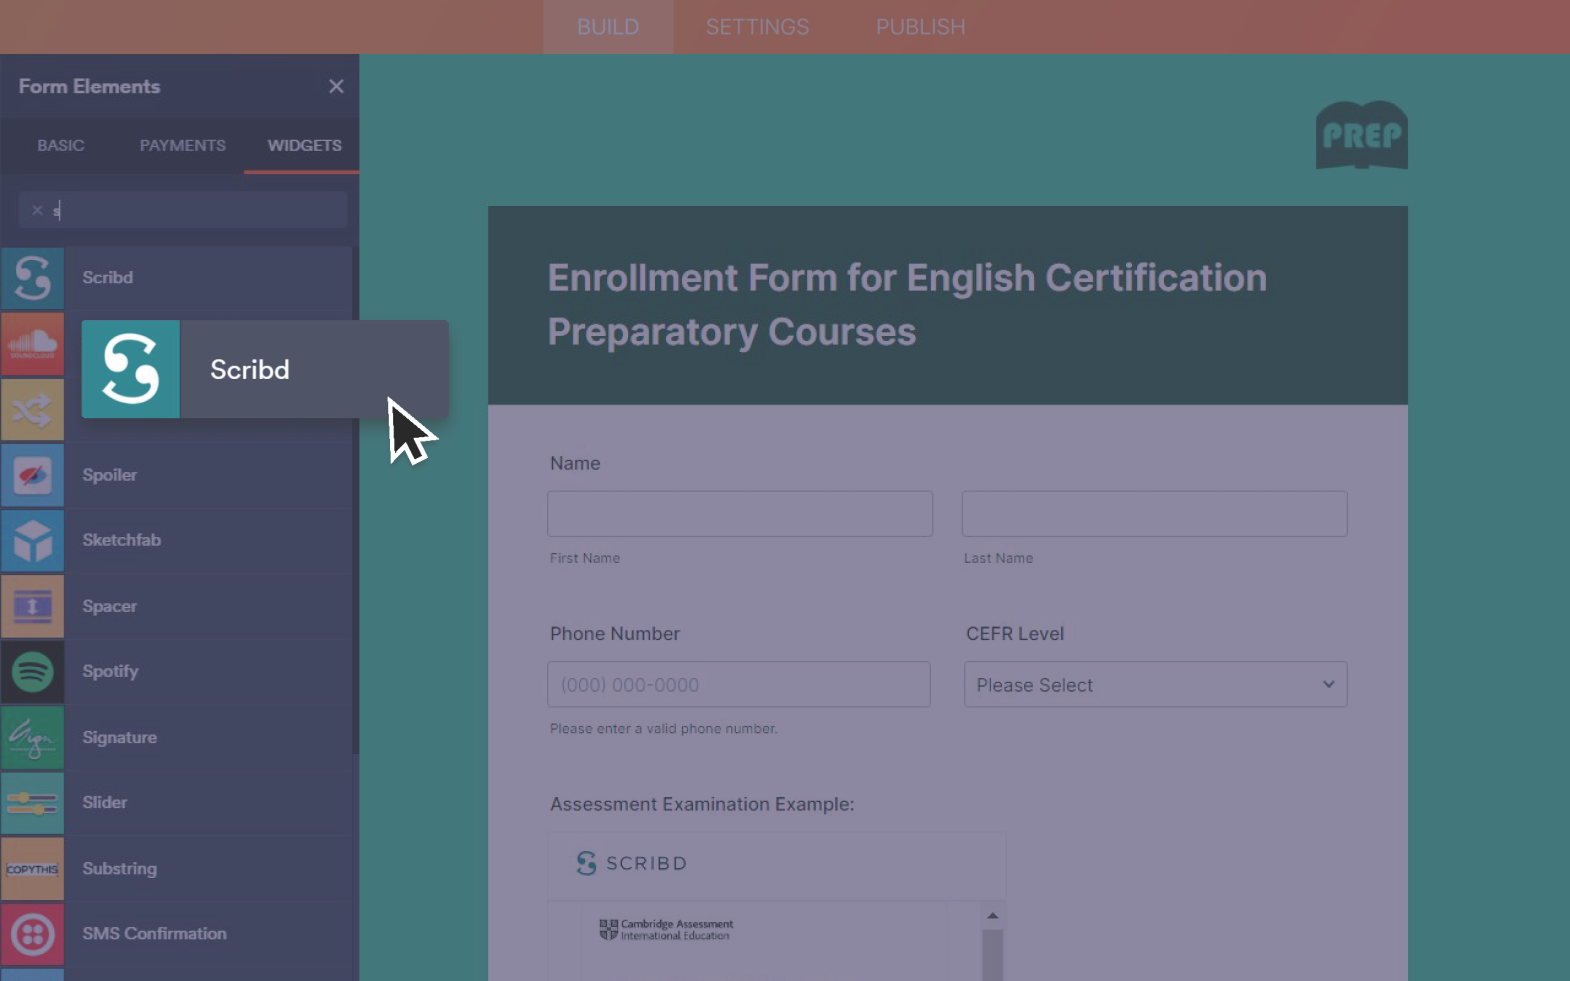Switch to the PAYMENTS elements tab
The height and width of the screenshot is (981, 1570).
[183, 145]
